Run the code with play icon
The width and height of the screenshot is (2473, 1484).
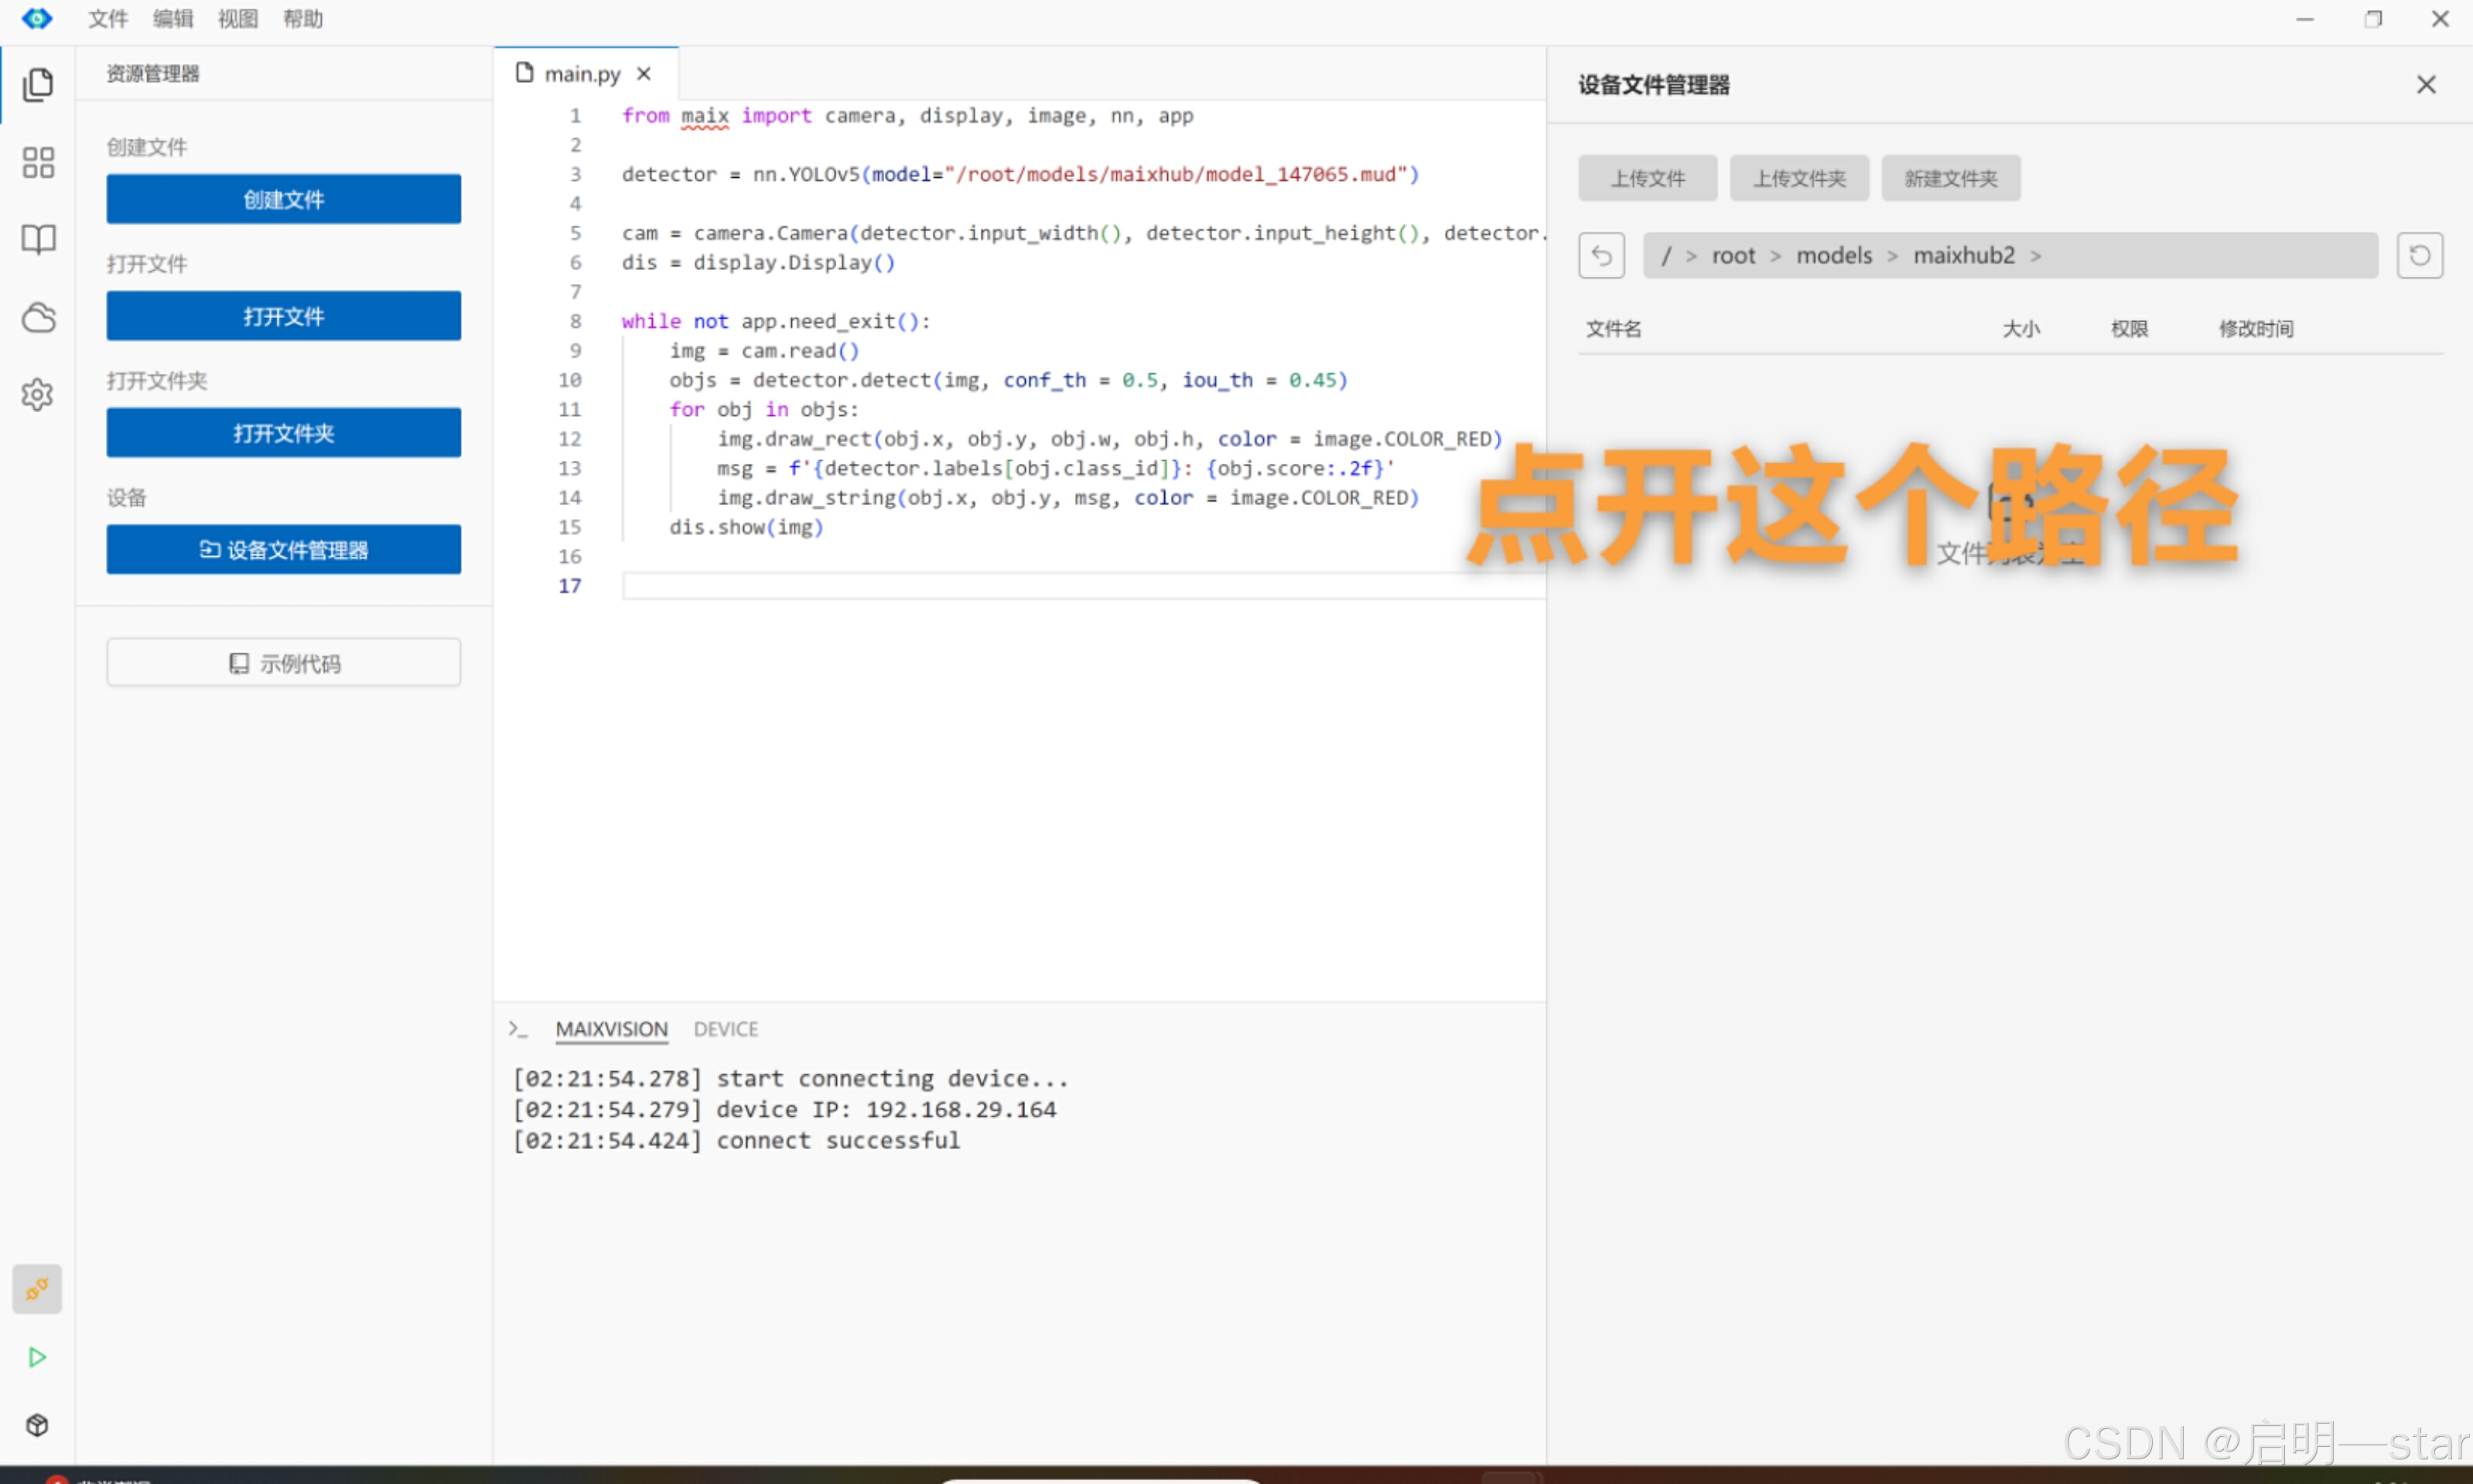(37, 1357)
